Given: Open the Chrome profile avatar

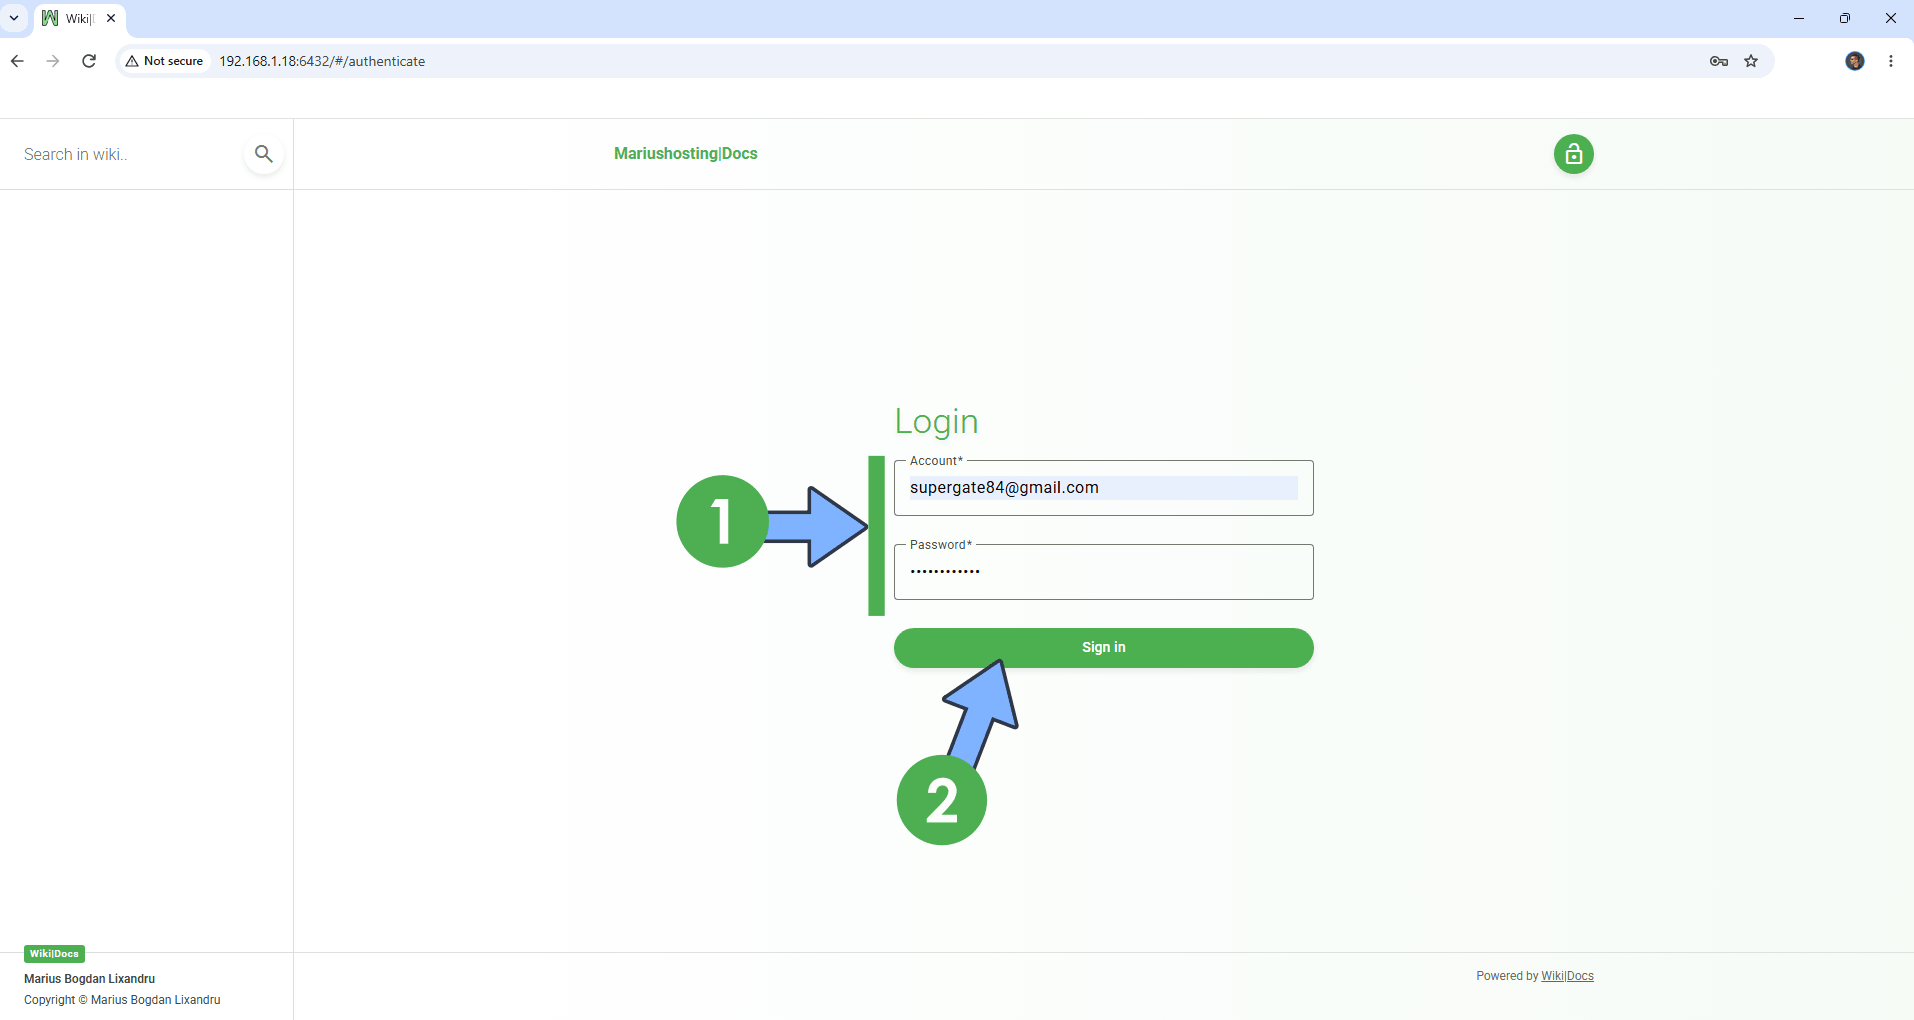Looking at the screenshot, I should point(1855,61).
